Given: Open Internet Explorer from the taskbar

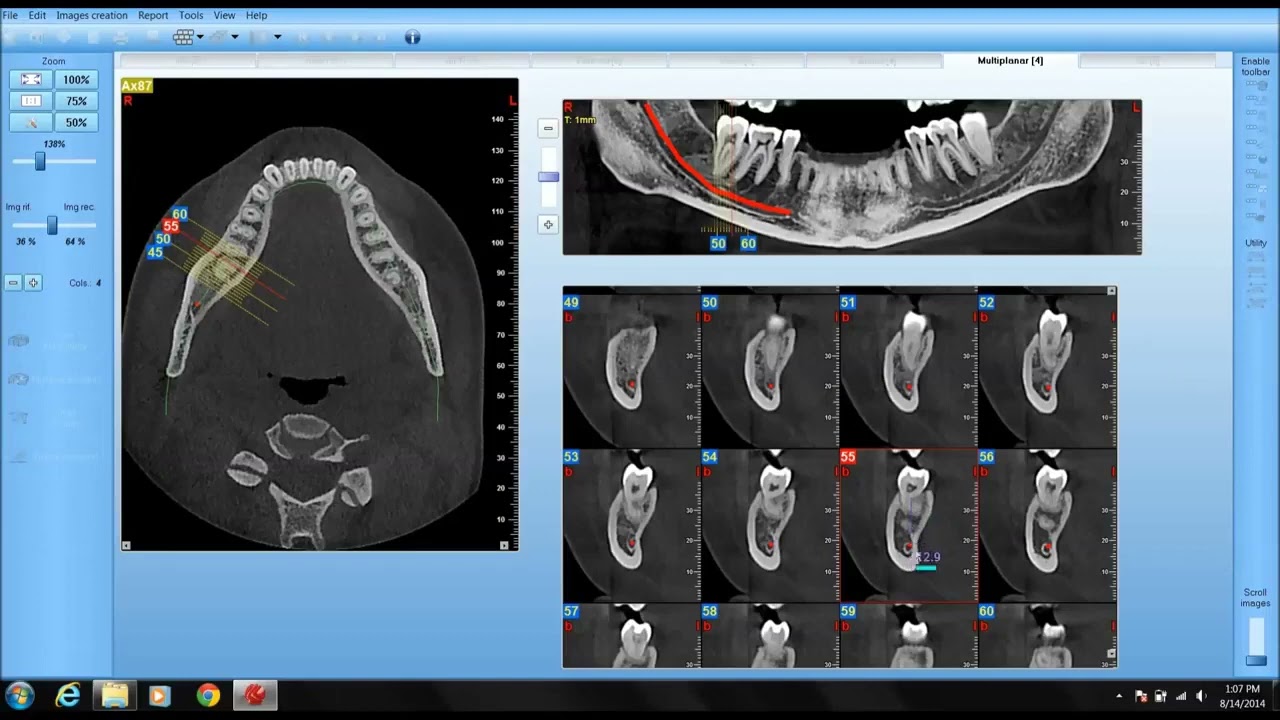Looking at the screenshot, I should pyautogui.click(x=68, y=695).
